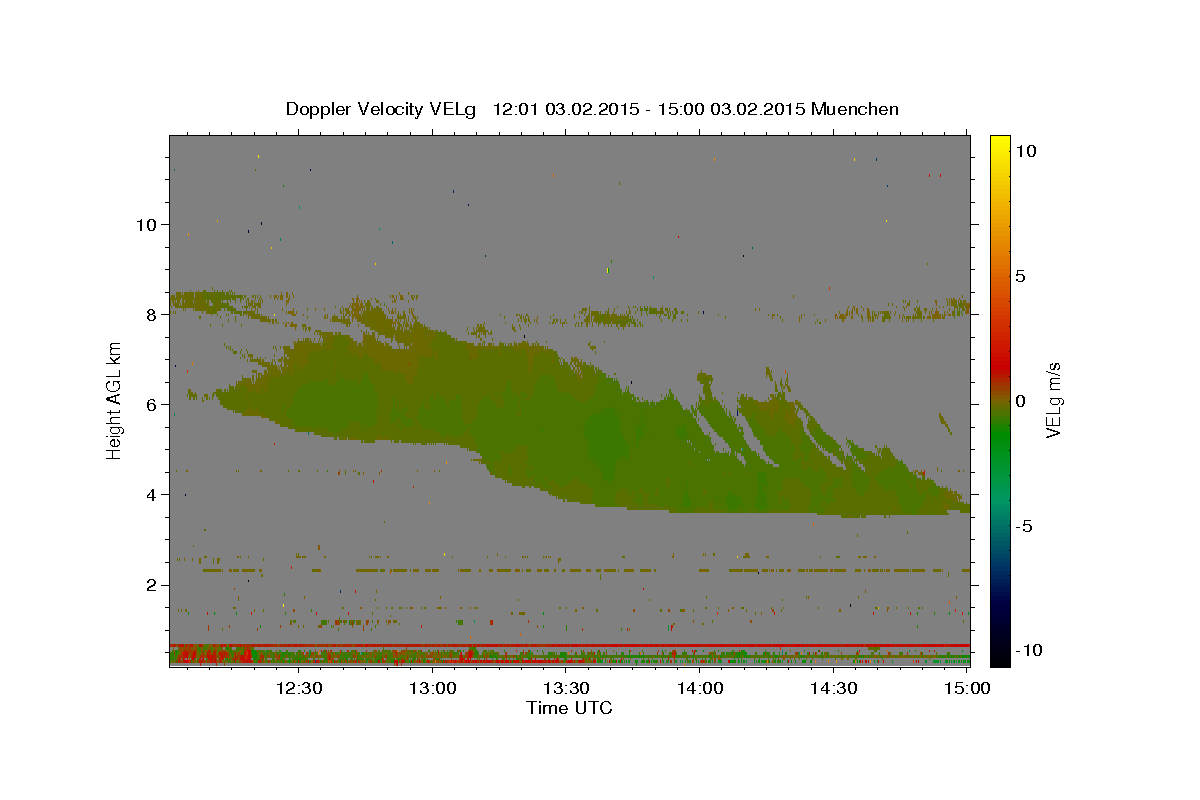Click the 12:30 time tick label
Screen dimensions: 1200x800
298,688
